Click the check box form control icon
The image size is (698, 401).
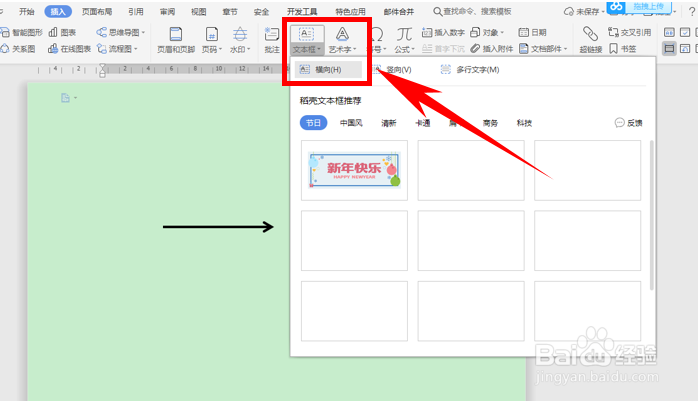click(x=685, y=32)
